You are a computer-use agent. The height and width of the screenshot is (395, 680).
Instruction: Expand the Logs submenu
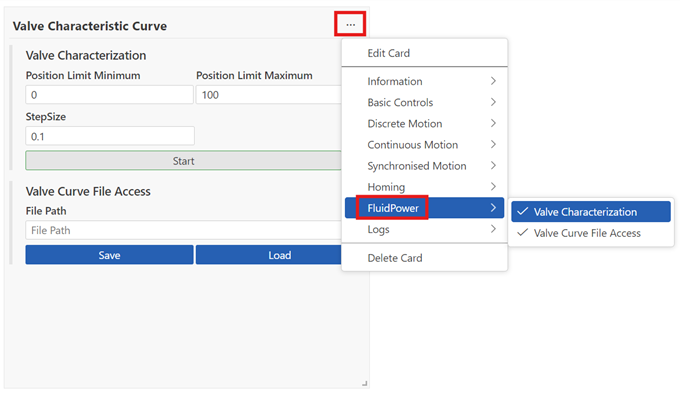point(424,229)
